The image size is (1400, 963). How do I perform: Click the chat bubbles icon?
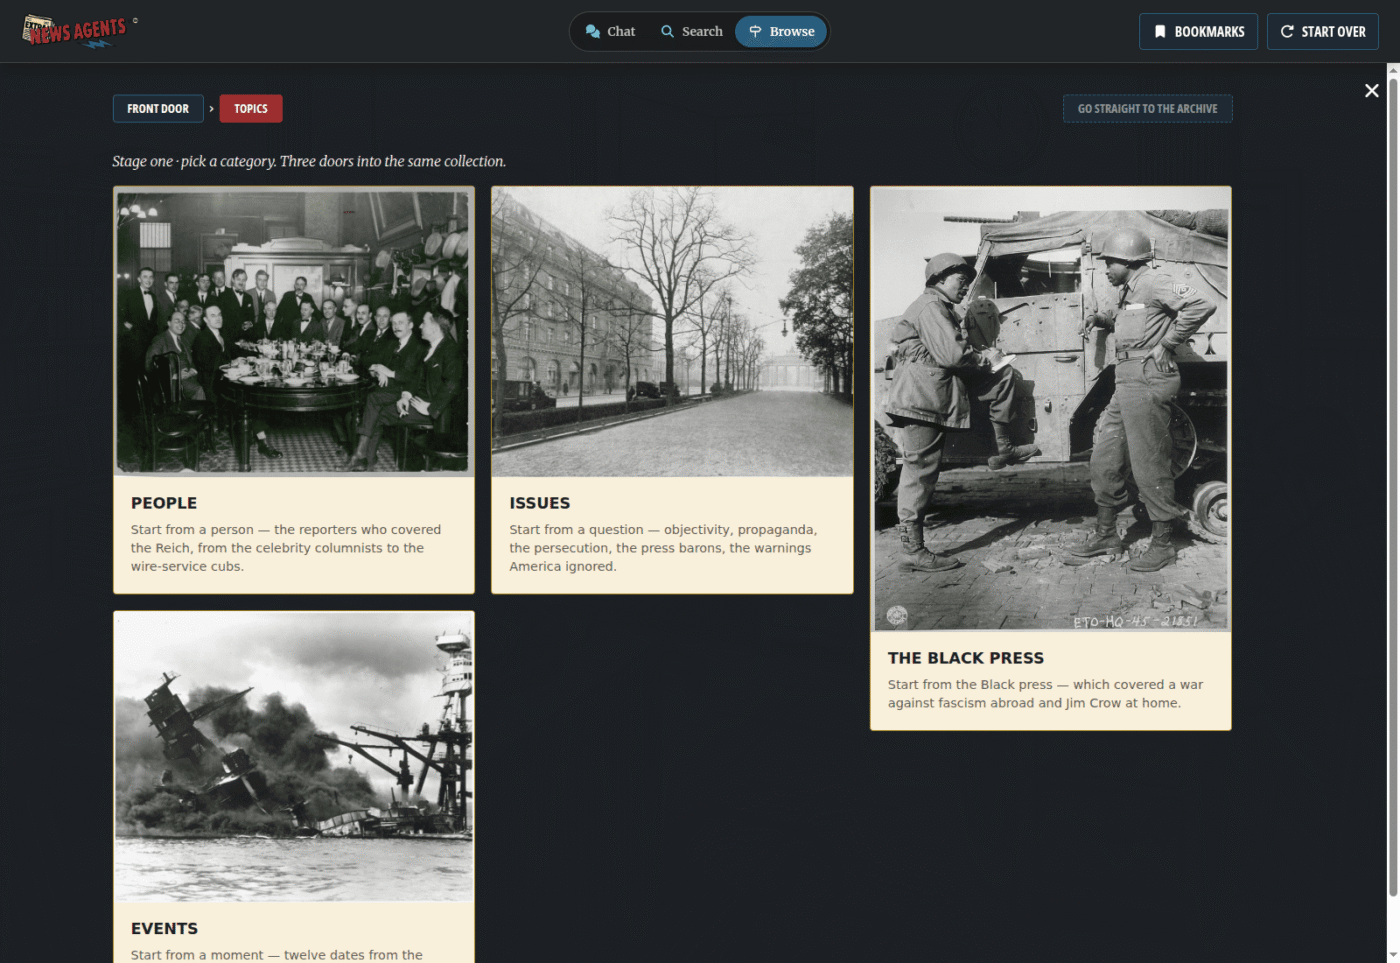click(593, 31)
